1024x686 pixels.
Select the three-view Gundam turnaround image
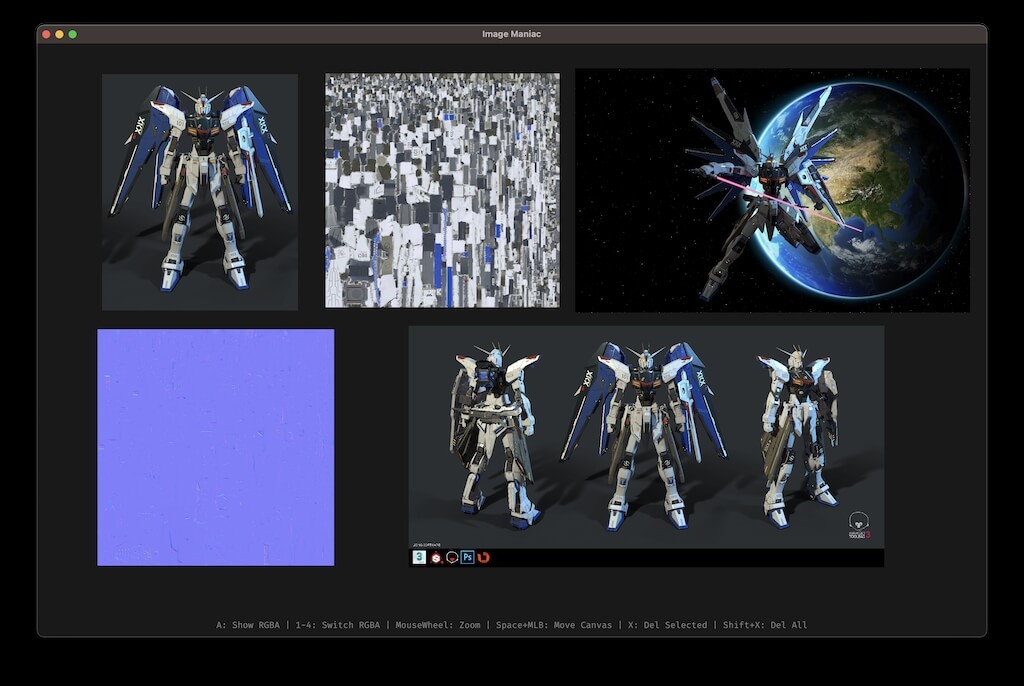click(647, 446)
